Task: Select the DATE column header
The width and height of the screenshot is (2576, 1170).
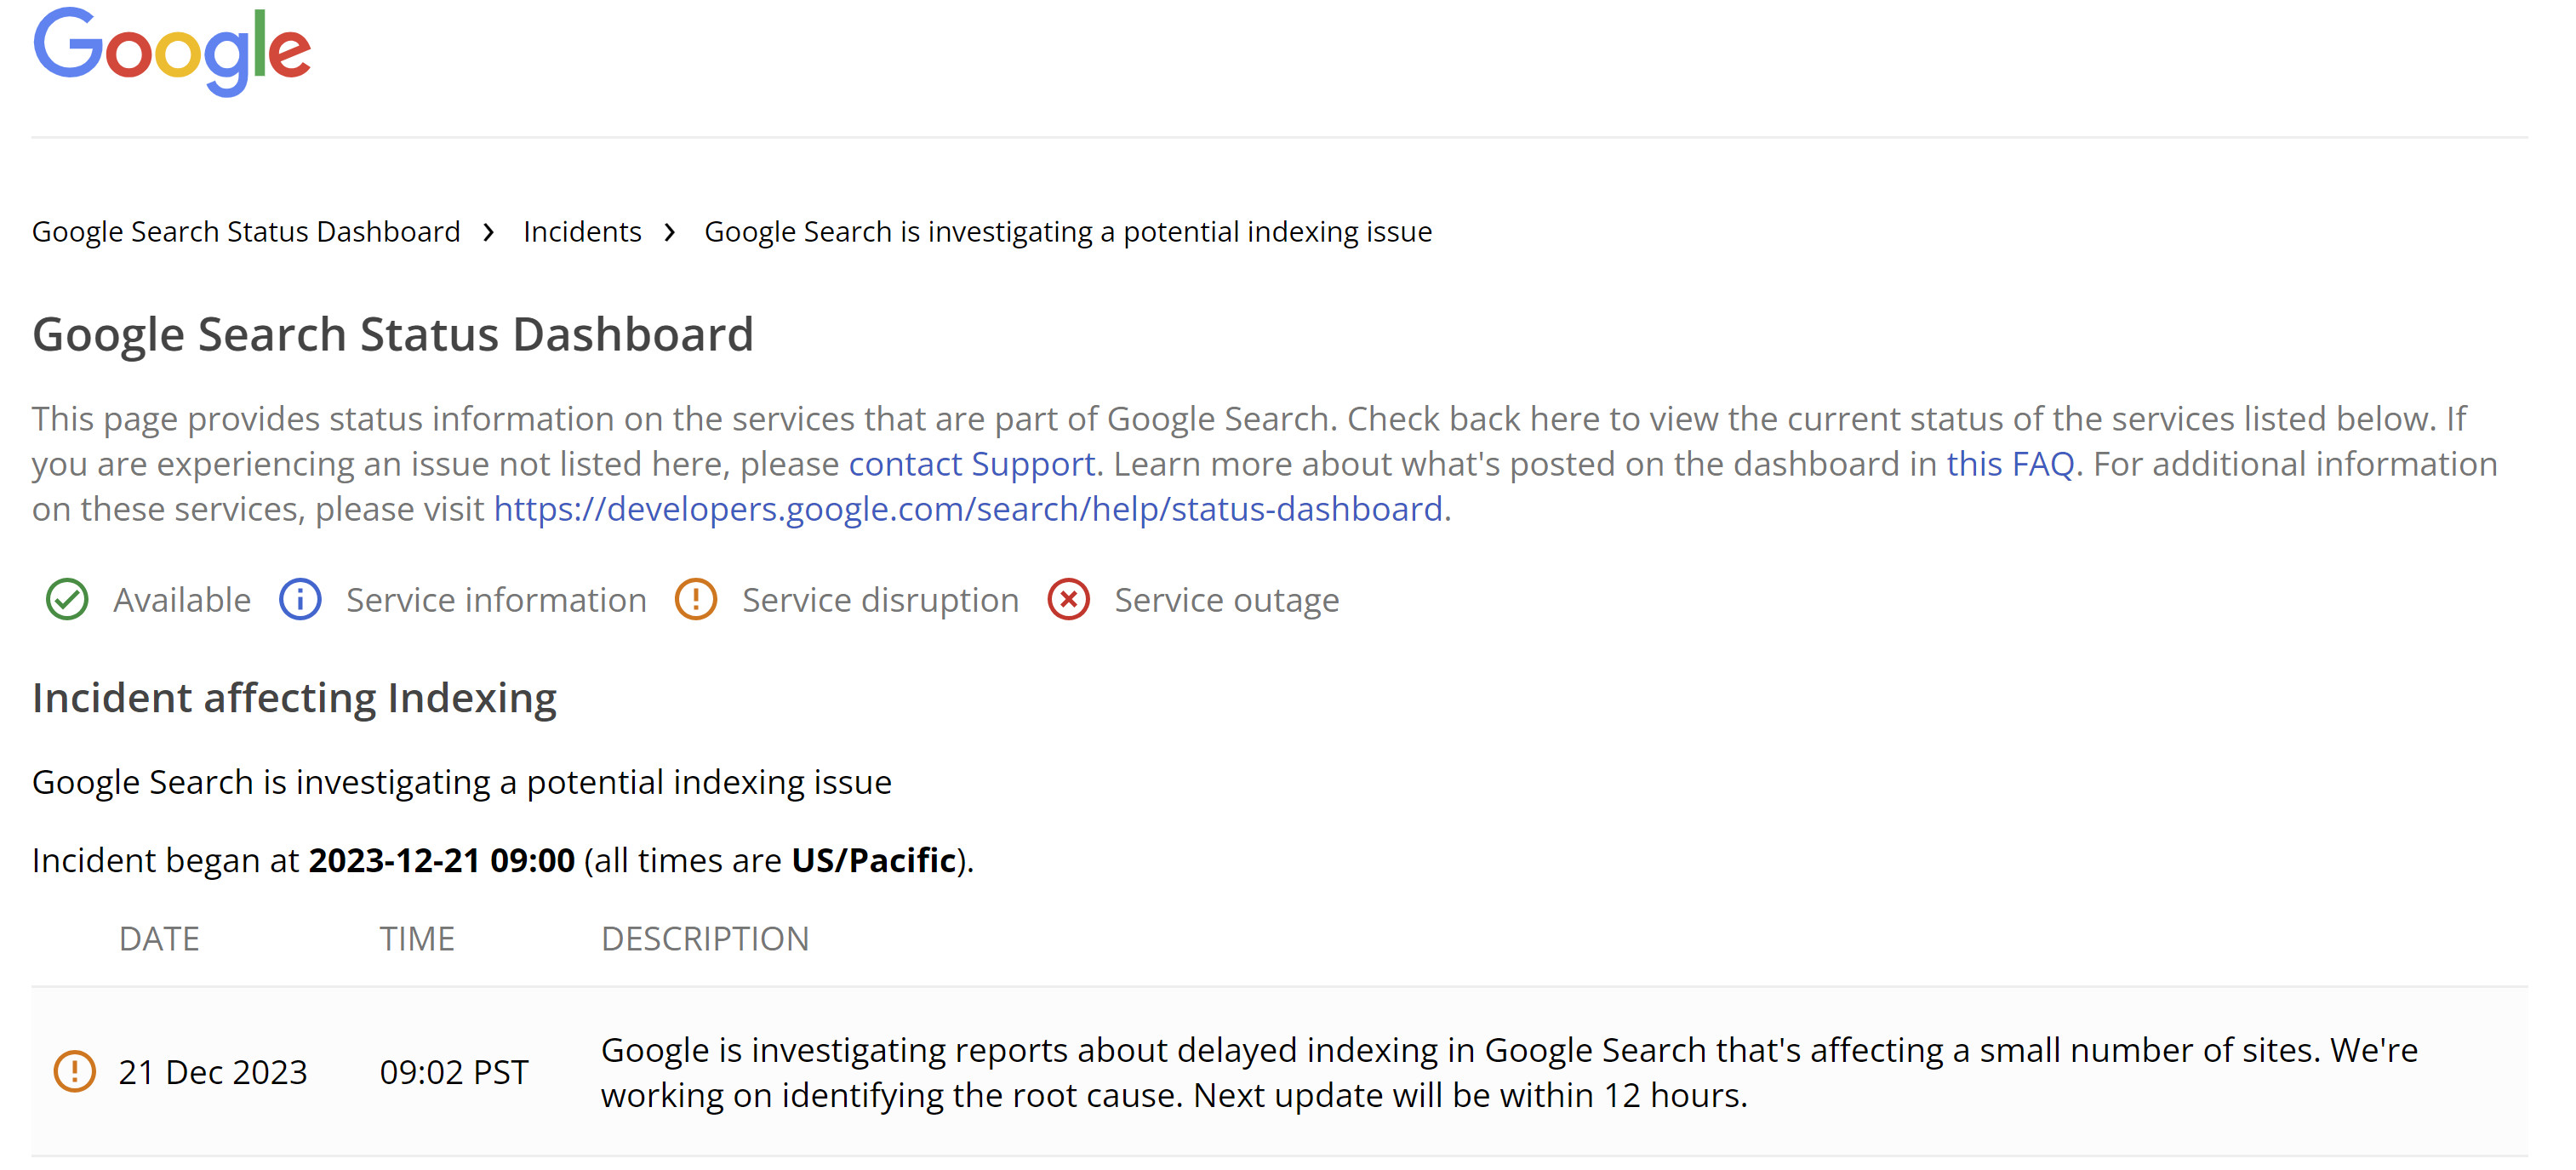Action: pos(159,938)
